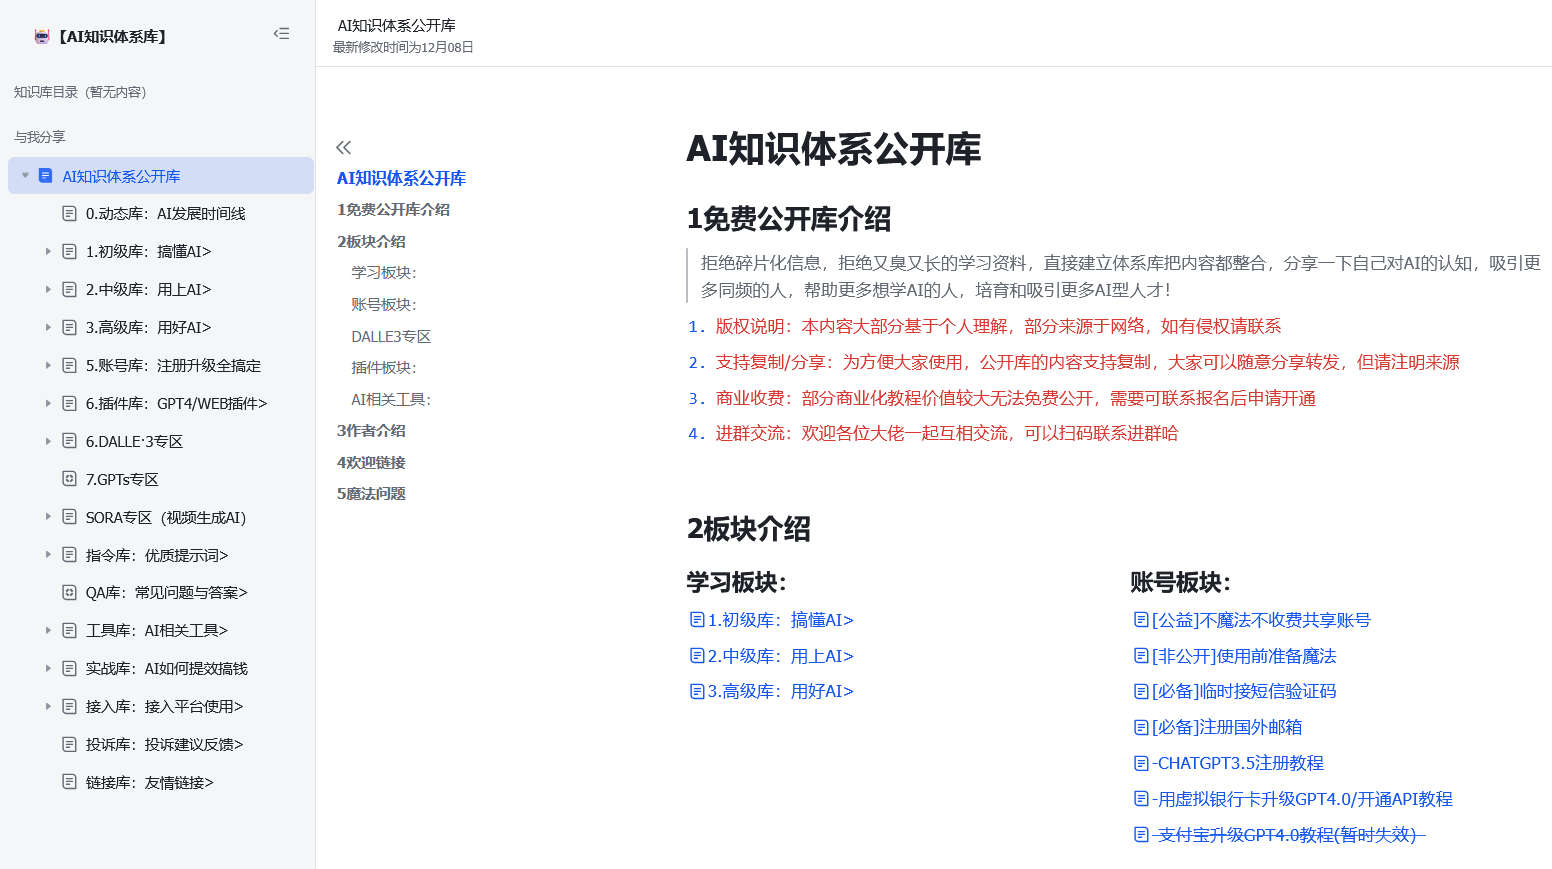Click the doc icon before [公益]不魔法不收费共享账号

(1141, 620)
